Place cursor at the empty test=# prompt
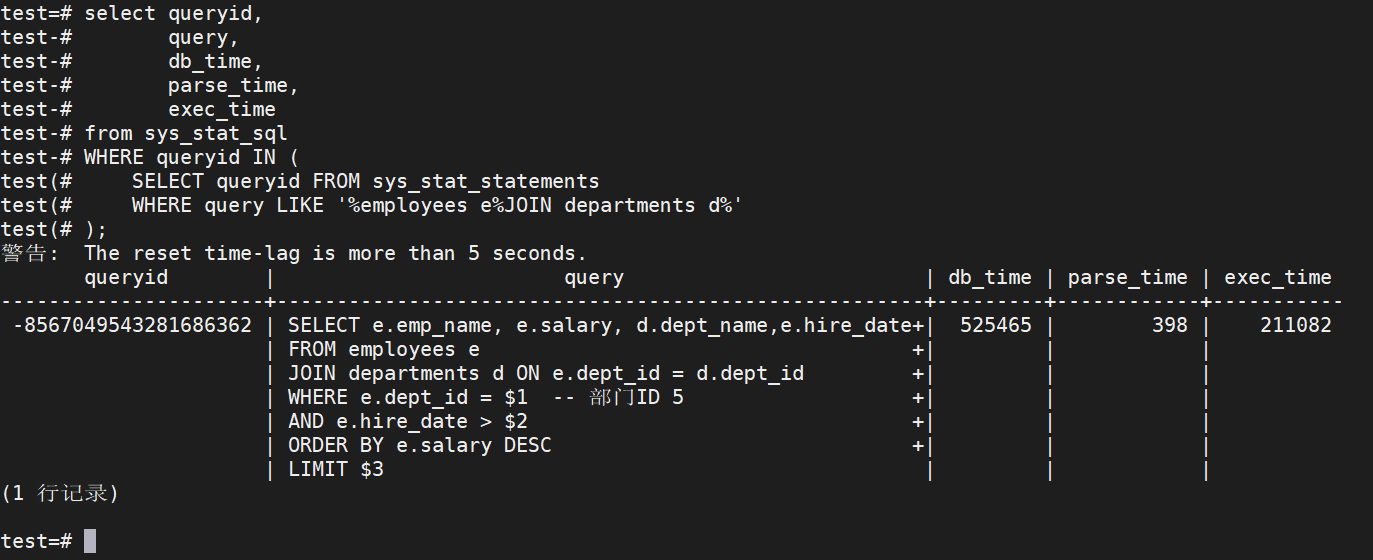The width and height of the screenshot is (1373, 560). pos(90,541)
